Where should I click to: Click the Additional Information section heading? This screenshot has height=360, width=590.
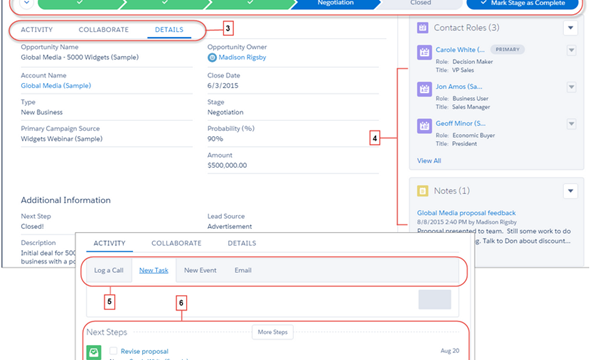65,200
